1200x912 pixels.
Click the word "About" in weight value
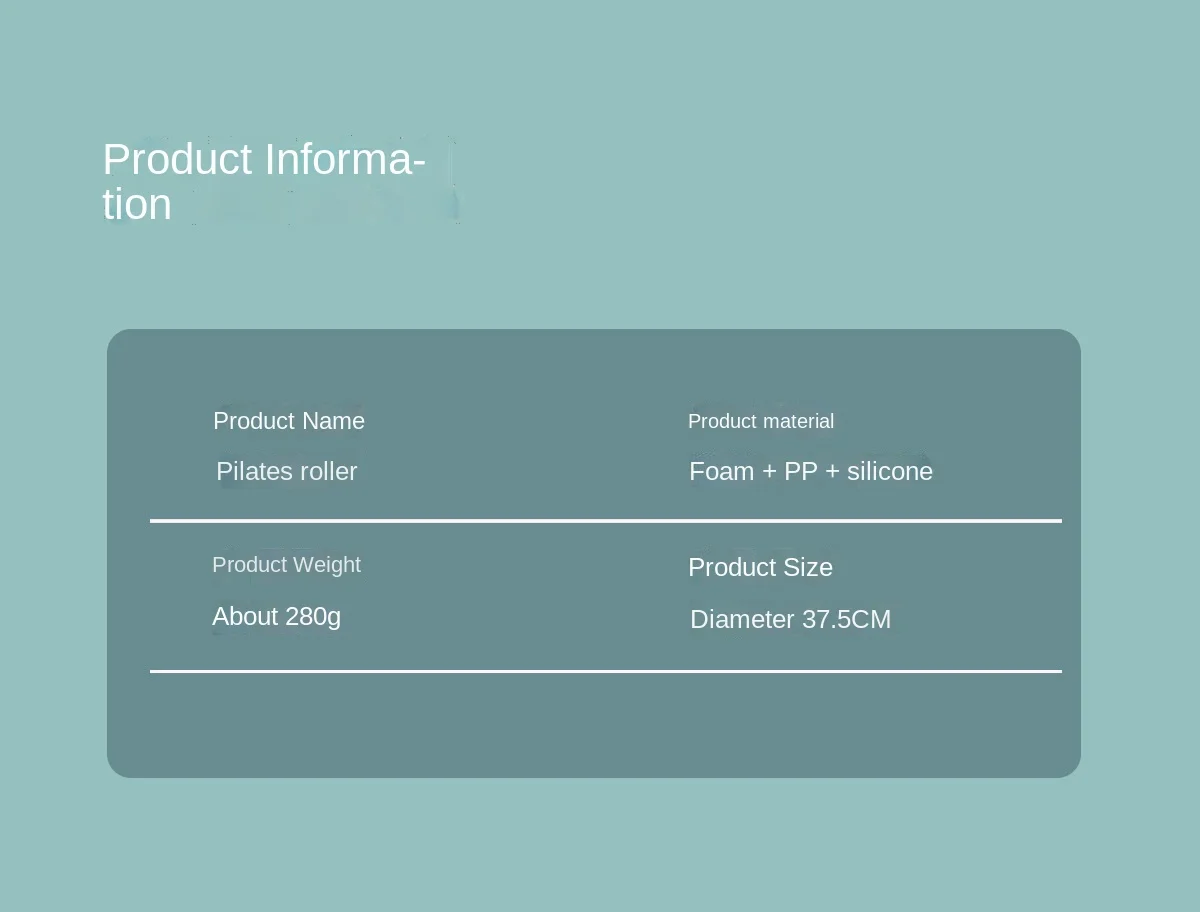pyautogui.click(x=245, y=616)
